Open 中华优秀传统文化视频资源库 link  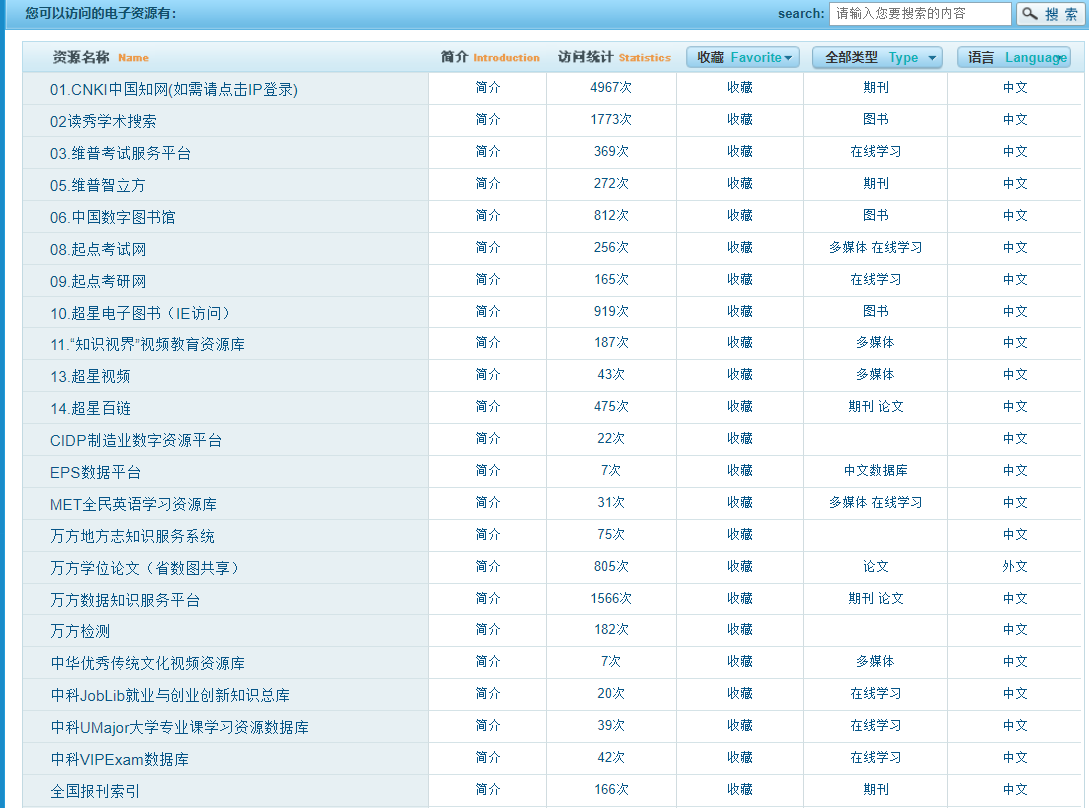[147, 663]
